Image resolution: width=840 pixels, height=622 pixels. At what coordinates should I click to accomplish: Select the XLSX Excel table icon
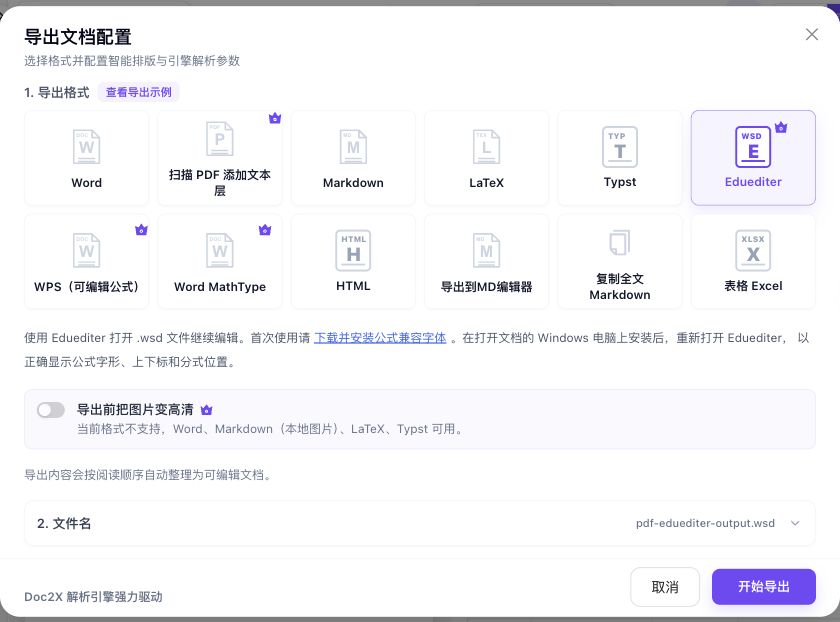[x=753, y=250]
